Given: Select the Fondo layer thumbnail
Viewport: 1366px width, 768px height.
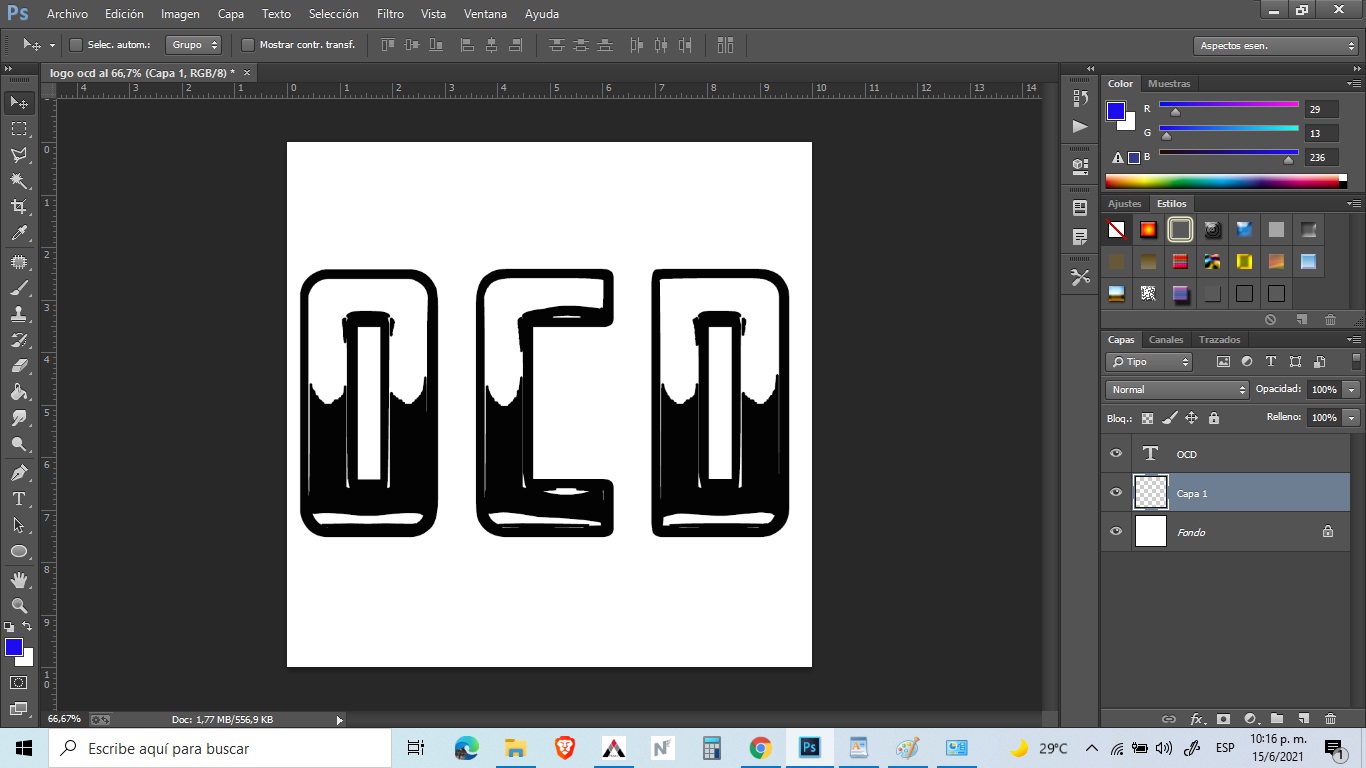Looking at the screenshot, I should pyautogui.click(x=1151, y=532).
